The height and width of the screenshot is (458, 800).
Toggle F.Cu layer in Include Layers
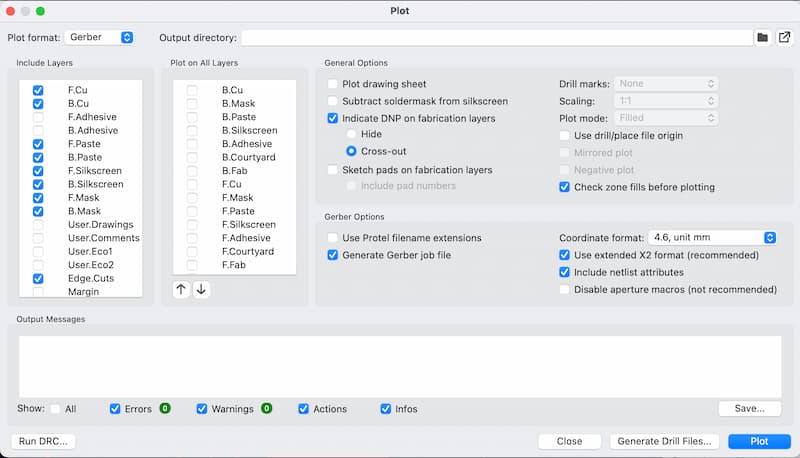(x=38, y=90)
